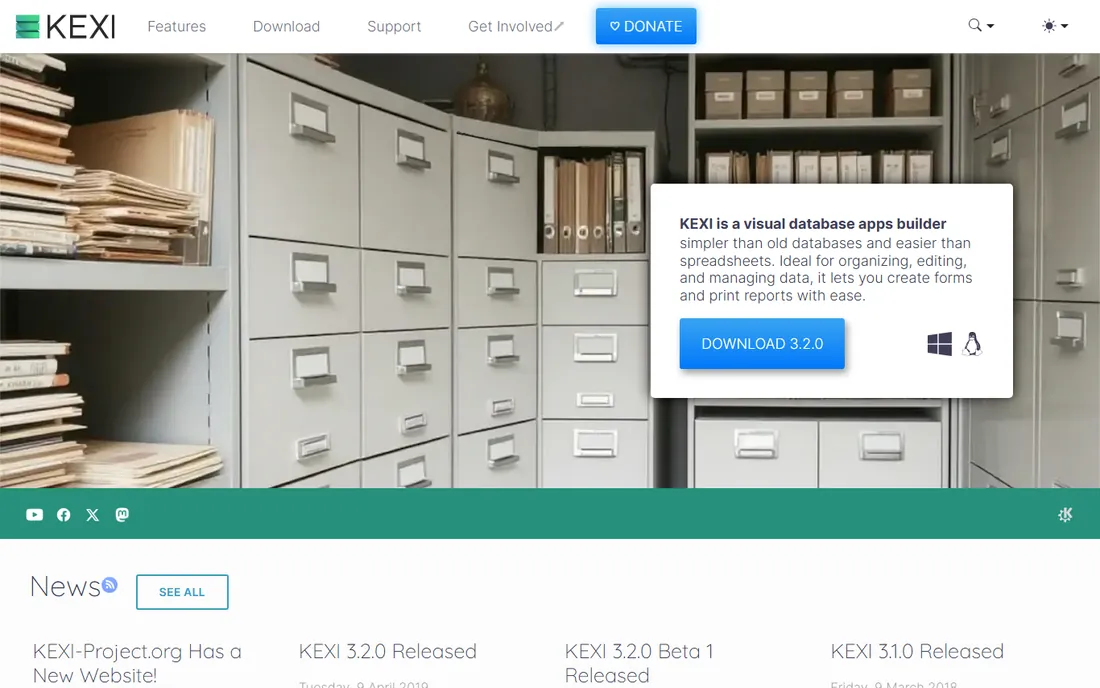Open 'KEXI 3.2.0 Beta 1 Released' article

pos(639,663)
